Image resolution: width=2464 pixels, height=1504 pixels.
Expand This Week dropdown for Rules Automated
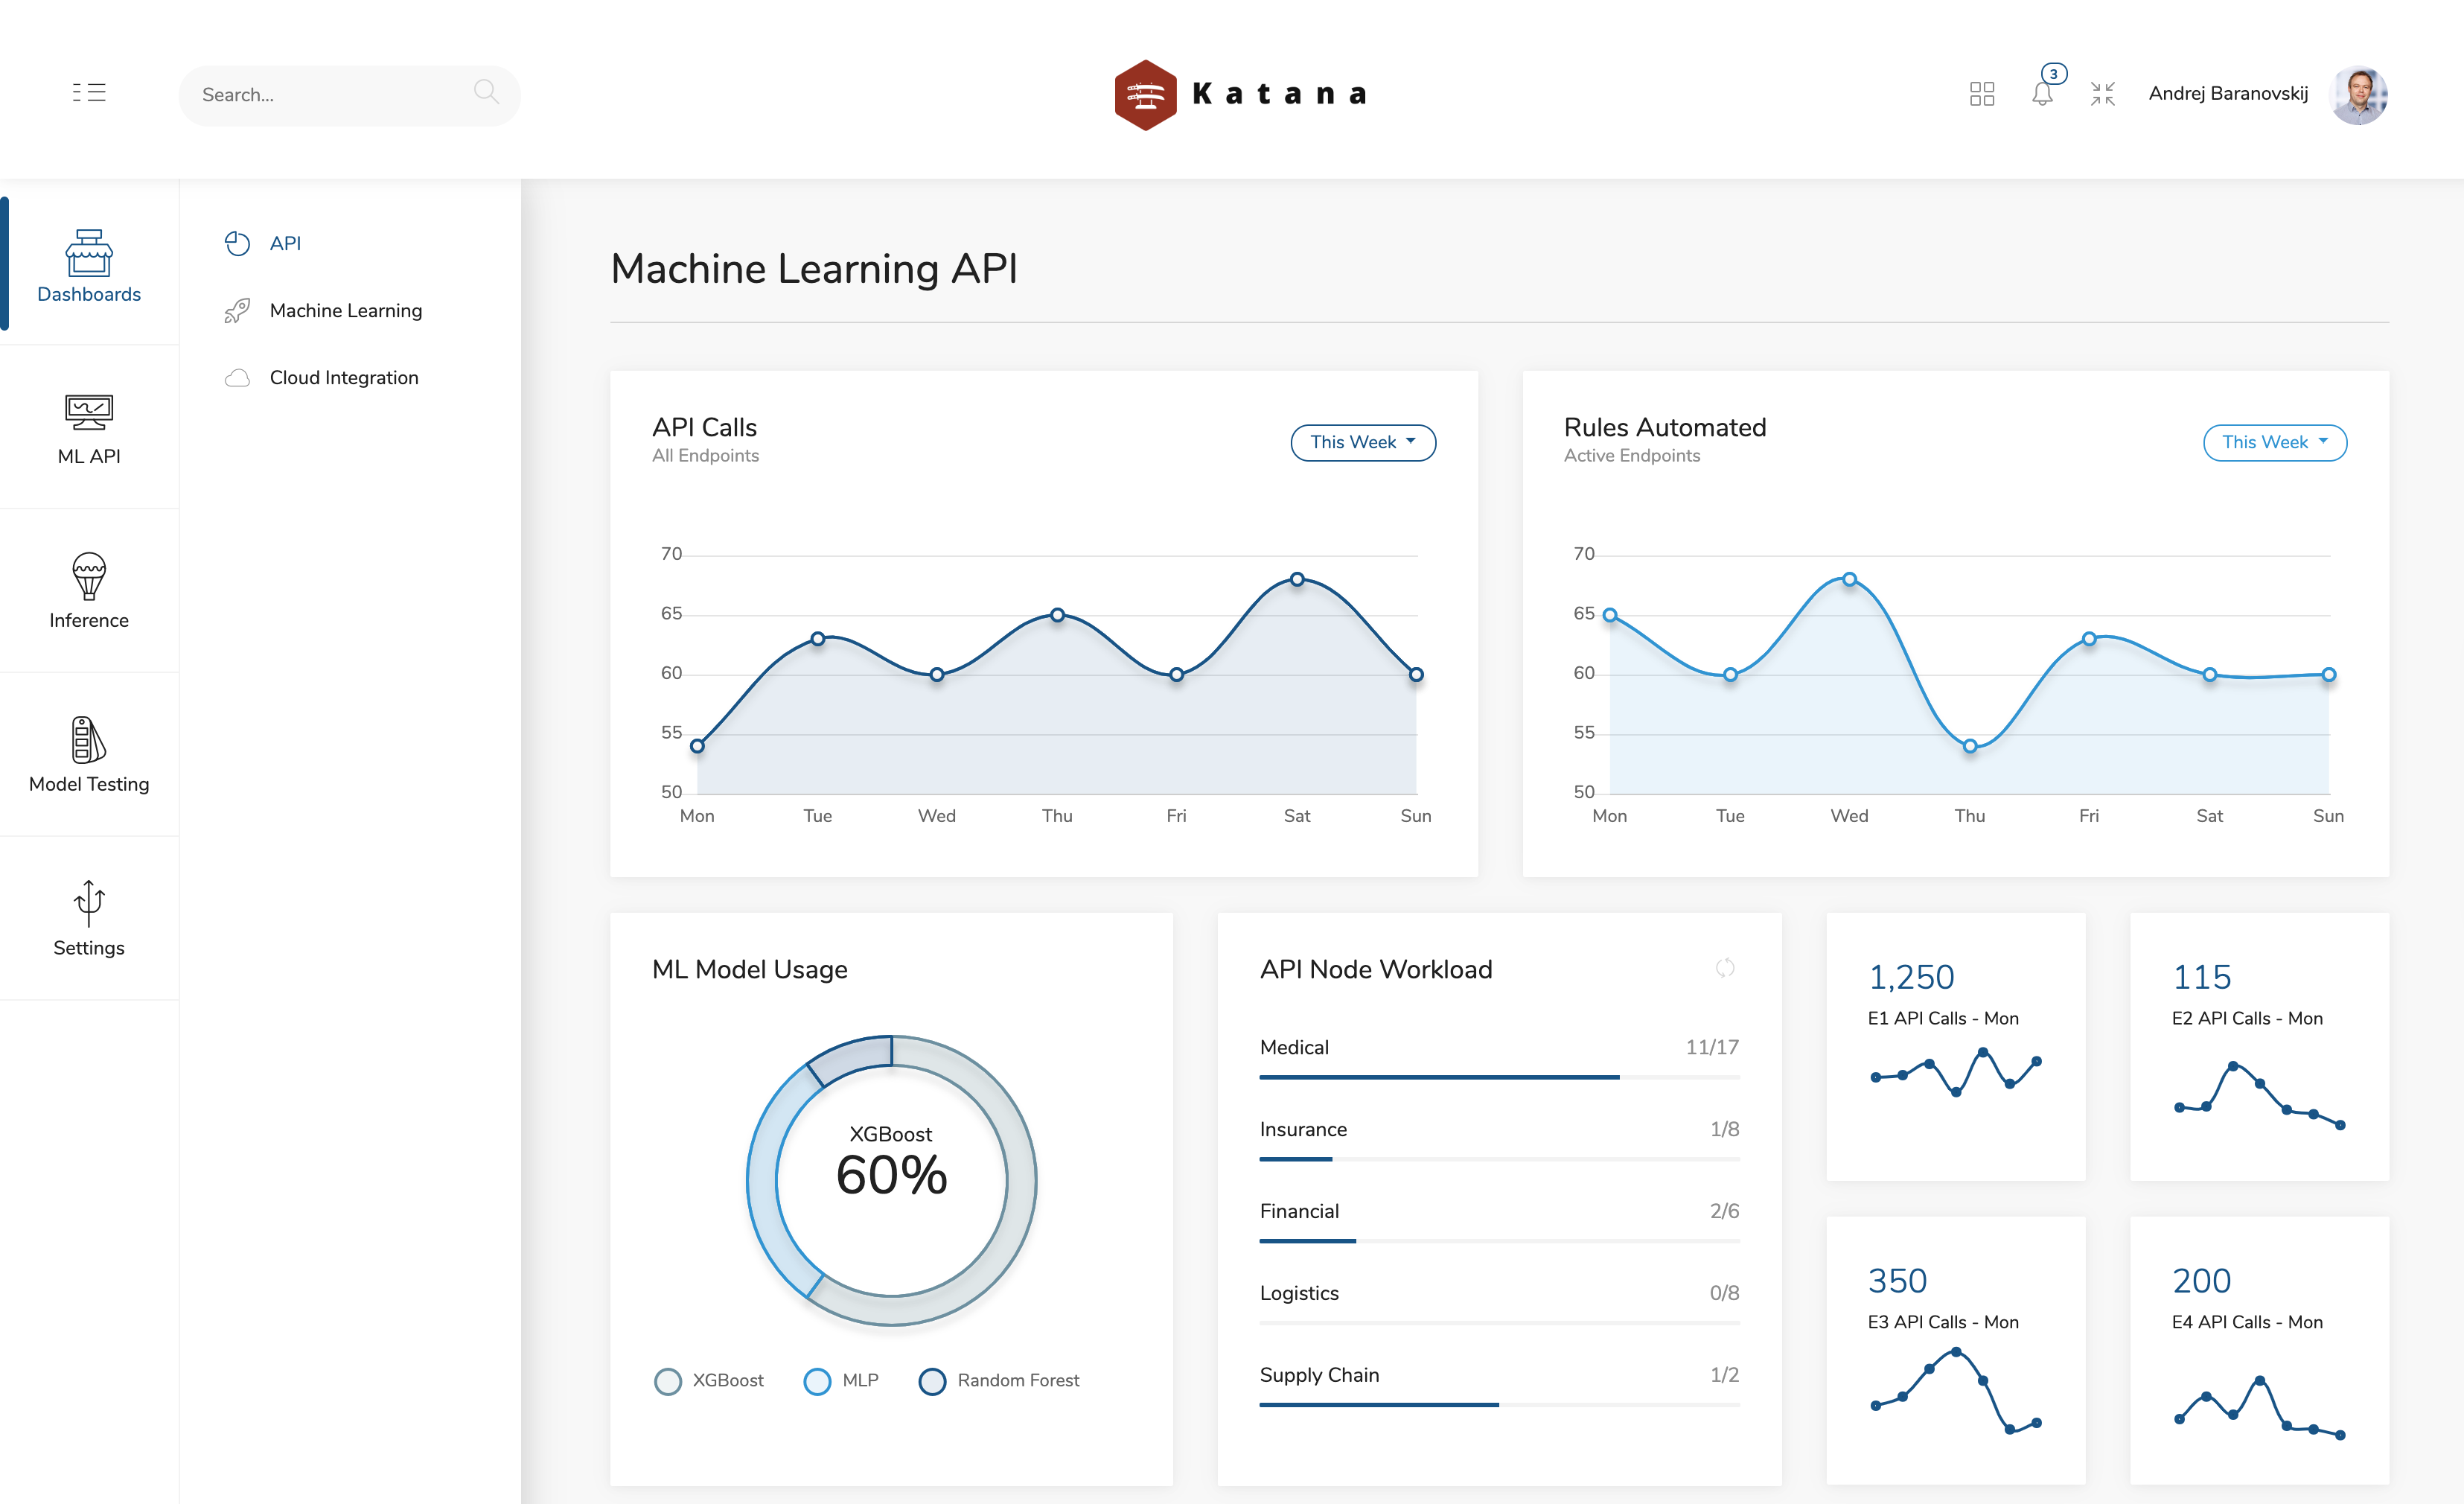(2274, 442)
